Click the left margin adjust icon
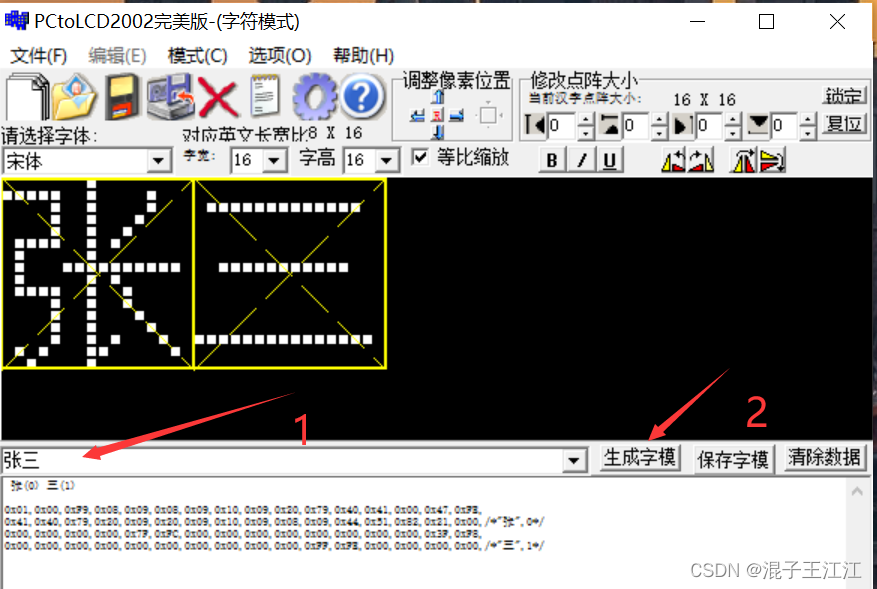 535,125
